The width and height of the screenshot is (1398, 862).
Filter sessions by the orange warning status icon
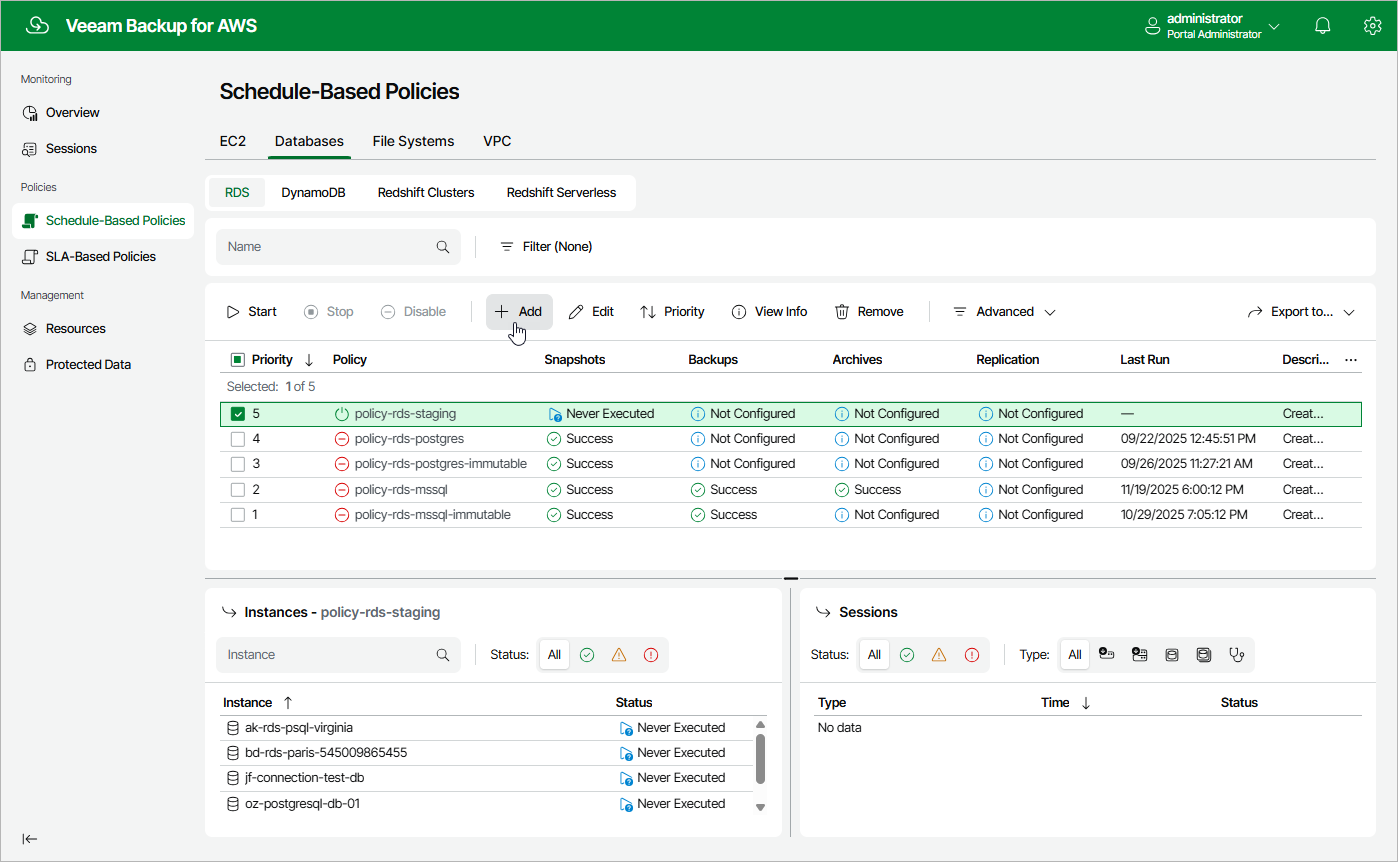[x=939, y=655]
